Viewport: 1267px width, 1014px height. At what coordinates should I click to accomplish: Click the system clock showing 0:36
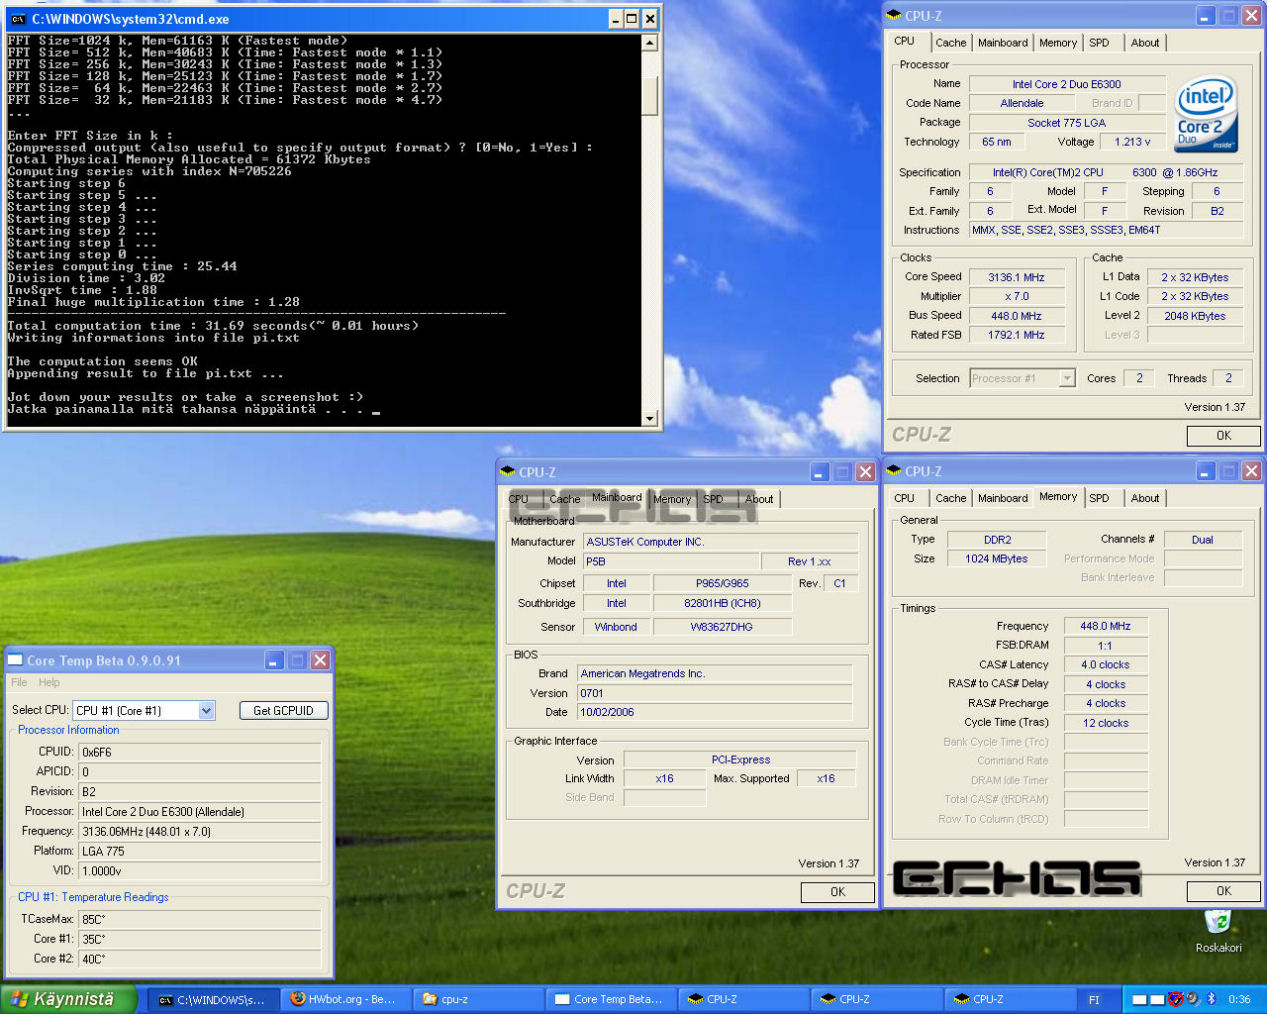(1239, 999)
